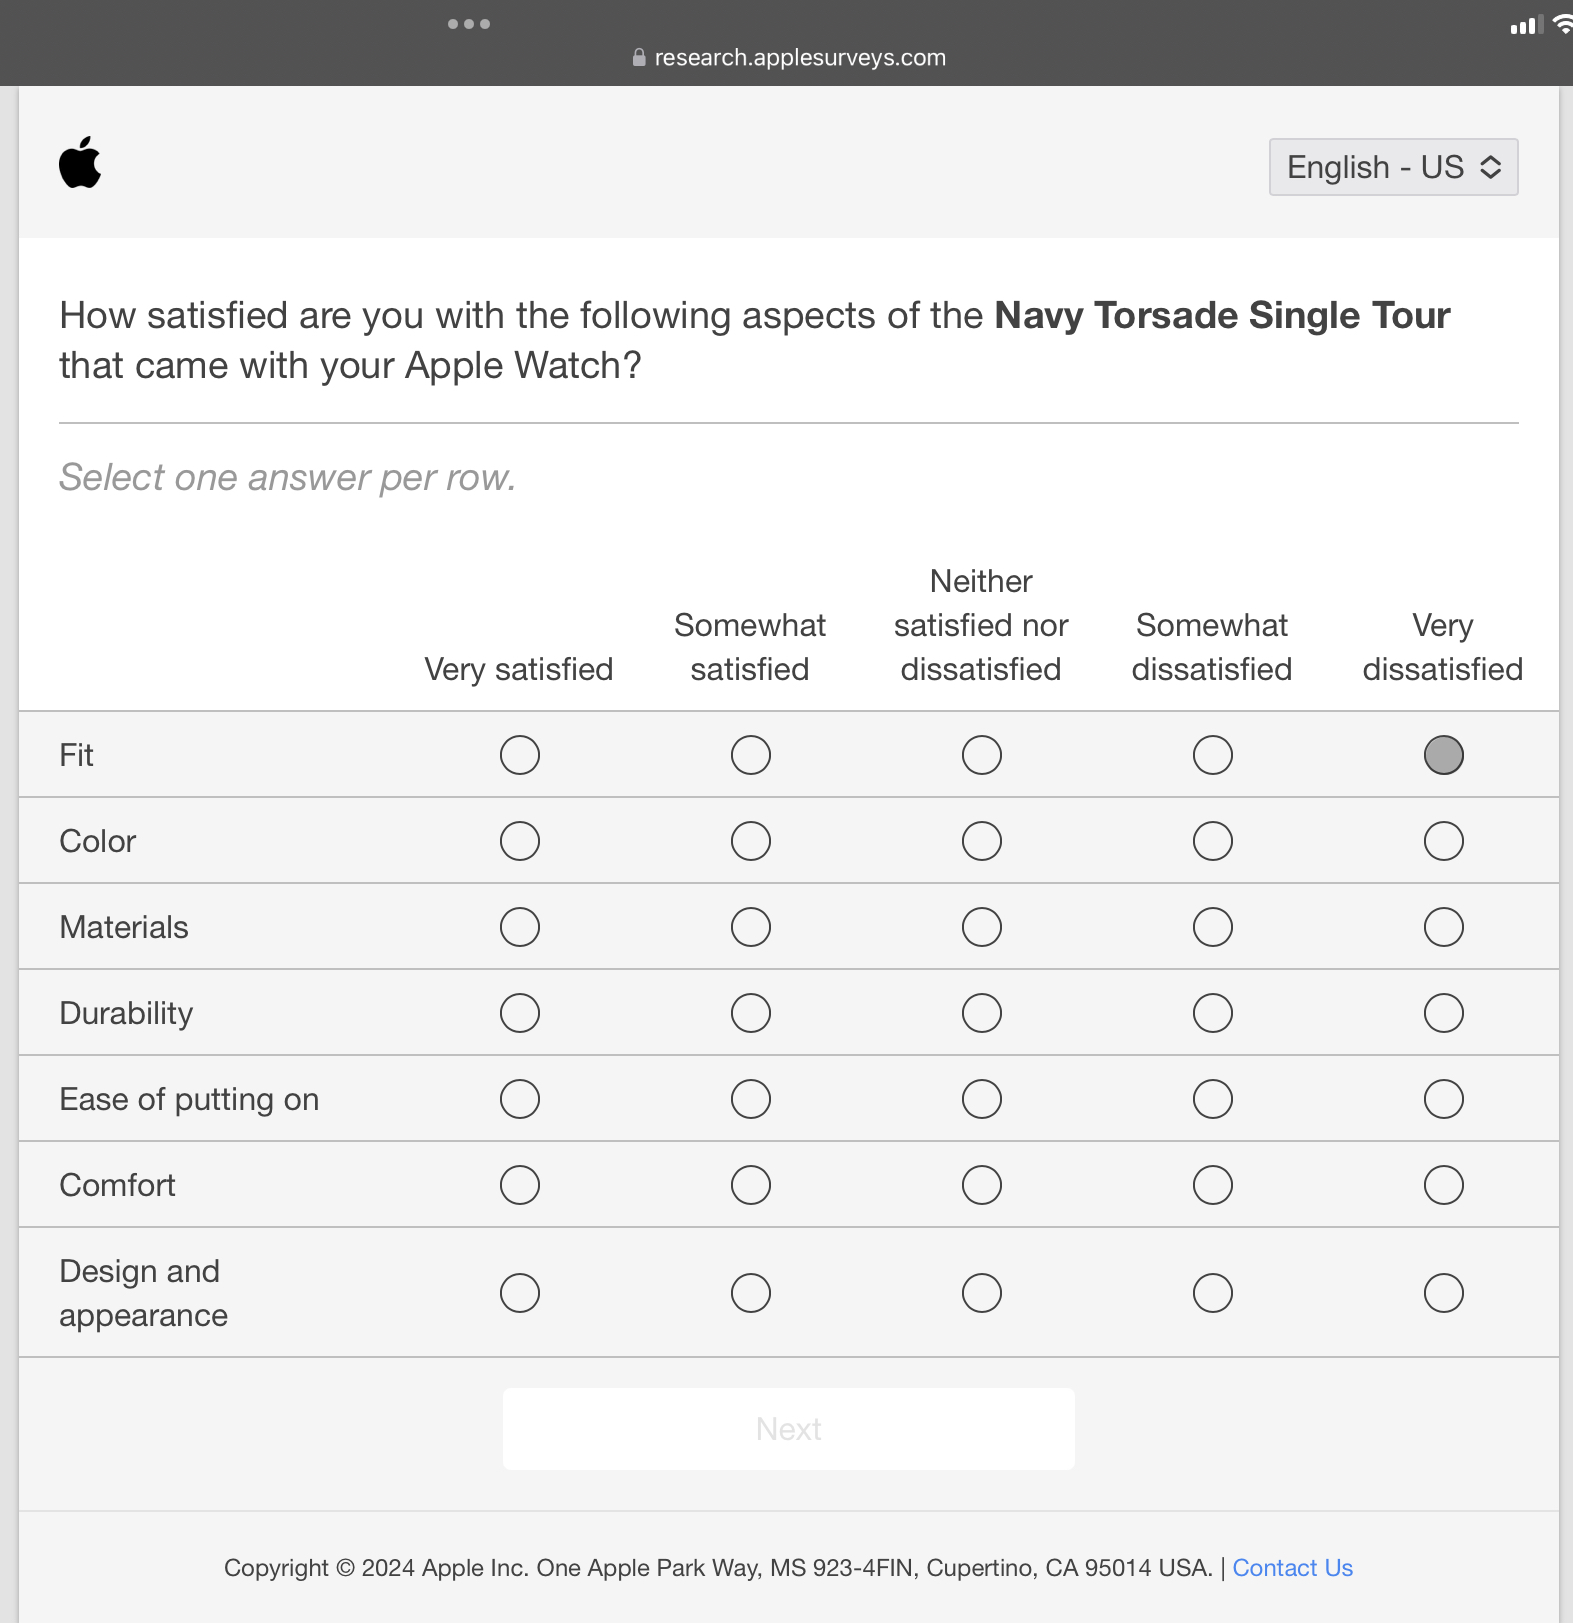Viewport: 1573px width, 1623px height.
Task: Click the Apple logo icon
Action: 80,162
